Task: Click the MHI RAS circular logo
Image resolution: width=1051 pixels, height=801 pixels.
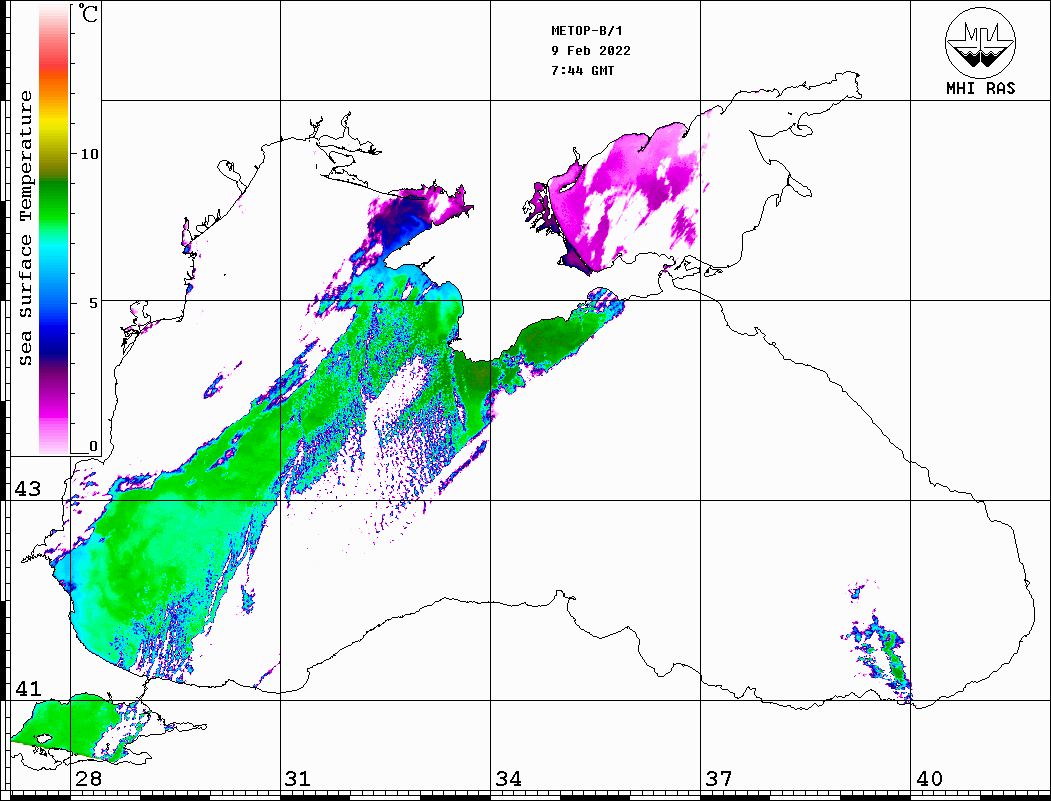Action: click(980, 42)
